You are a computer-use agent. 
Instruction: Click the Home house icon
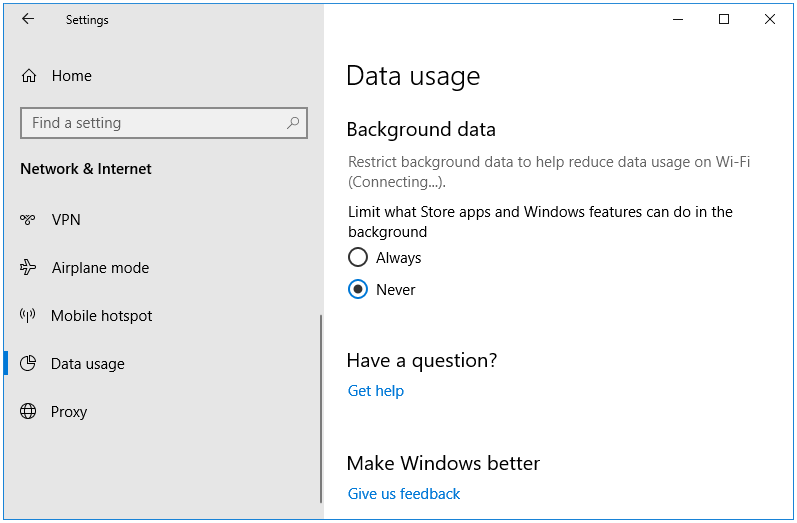(29, 76)
